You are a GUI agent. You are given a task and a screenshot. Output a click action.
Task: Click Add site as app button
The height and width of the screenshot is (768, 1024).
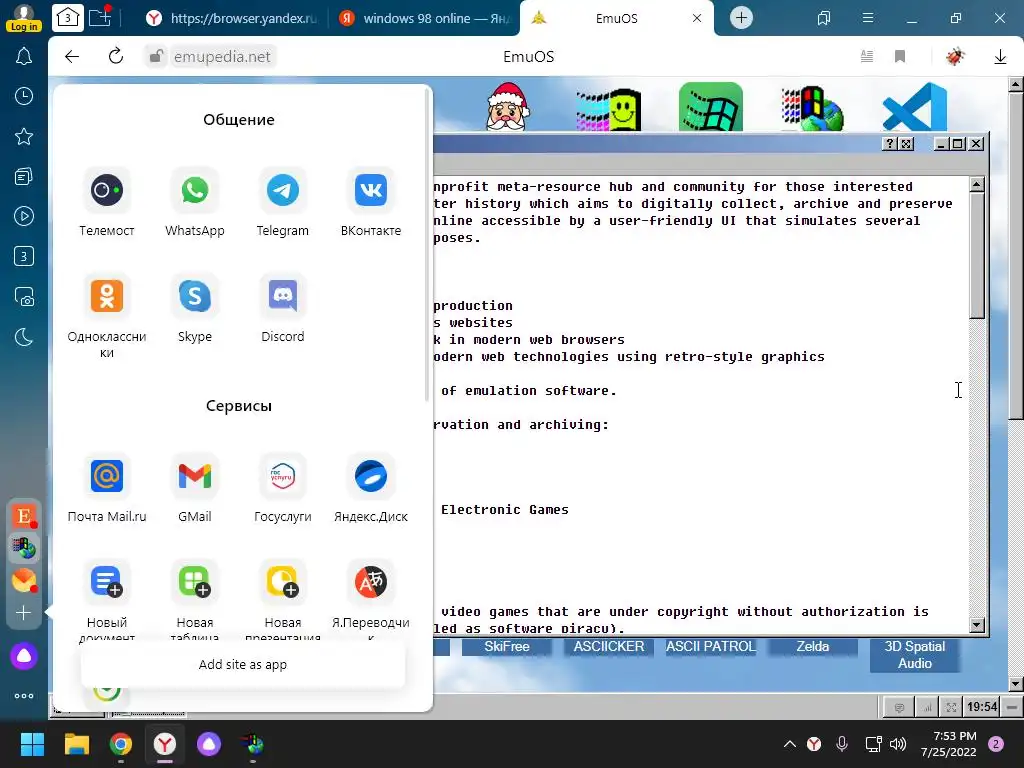pyautogui.click(x=243, y=664)
